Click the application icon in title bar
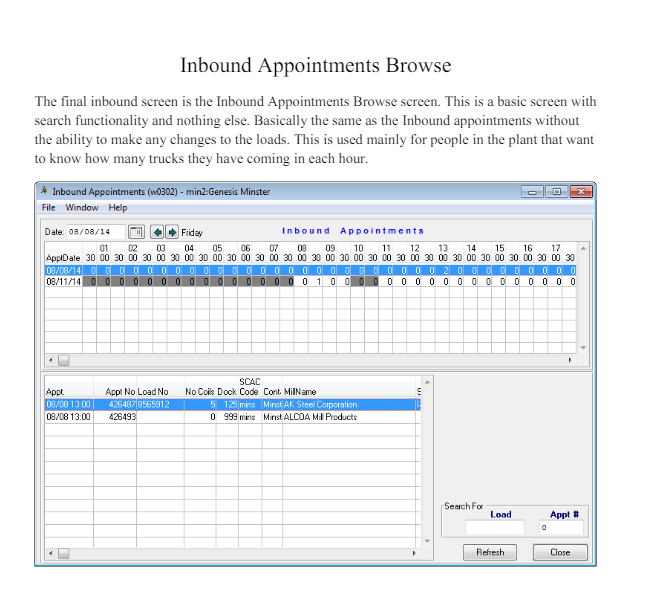This screenshot has width=657, height=592. tap(44, 191)
